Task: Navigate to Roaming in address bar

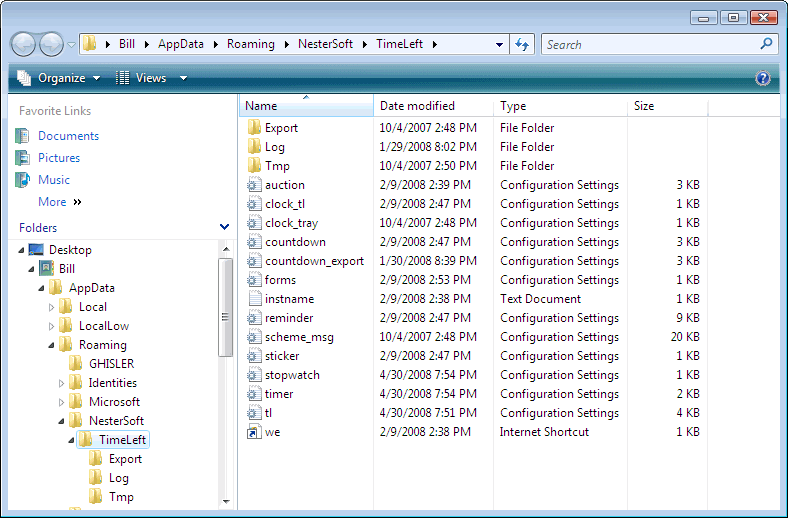Action: [251, 44]
